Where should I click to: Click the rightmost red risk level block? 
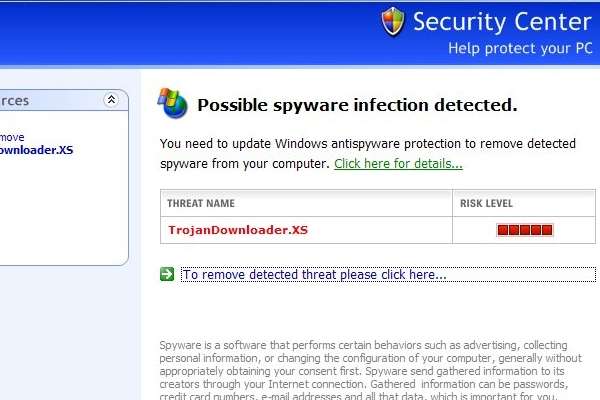point(547,231)
